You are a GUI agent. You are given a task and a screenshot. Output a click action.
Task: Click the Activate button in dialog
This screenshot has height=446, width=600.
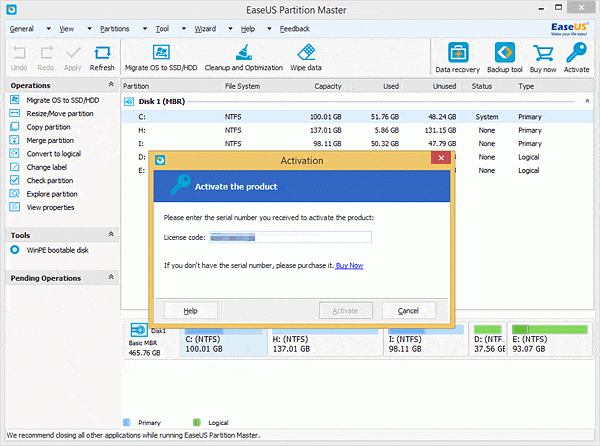346,311
